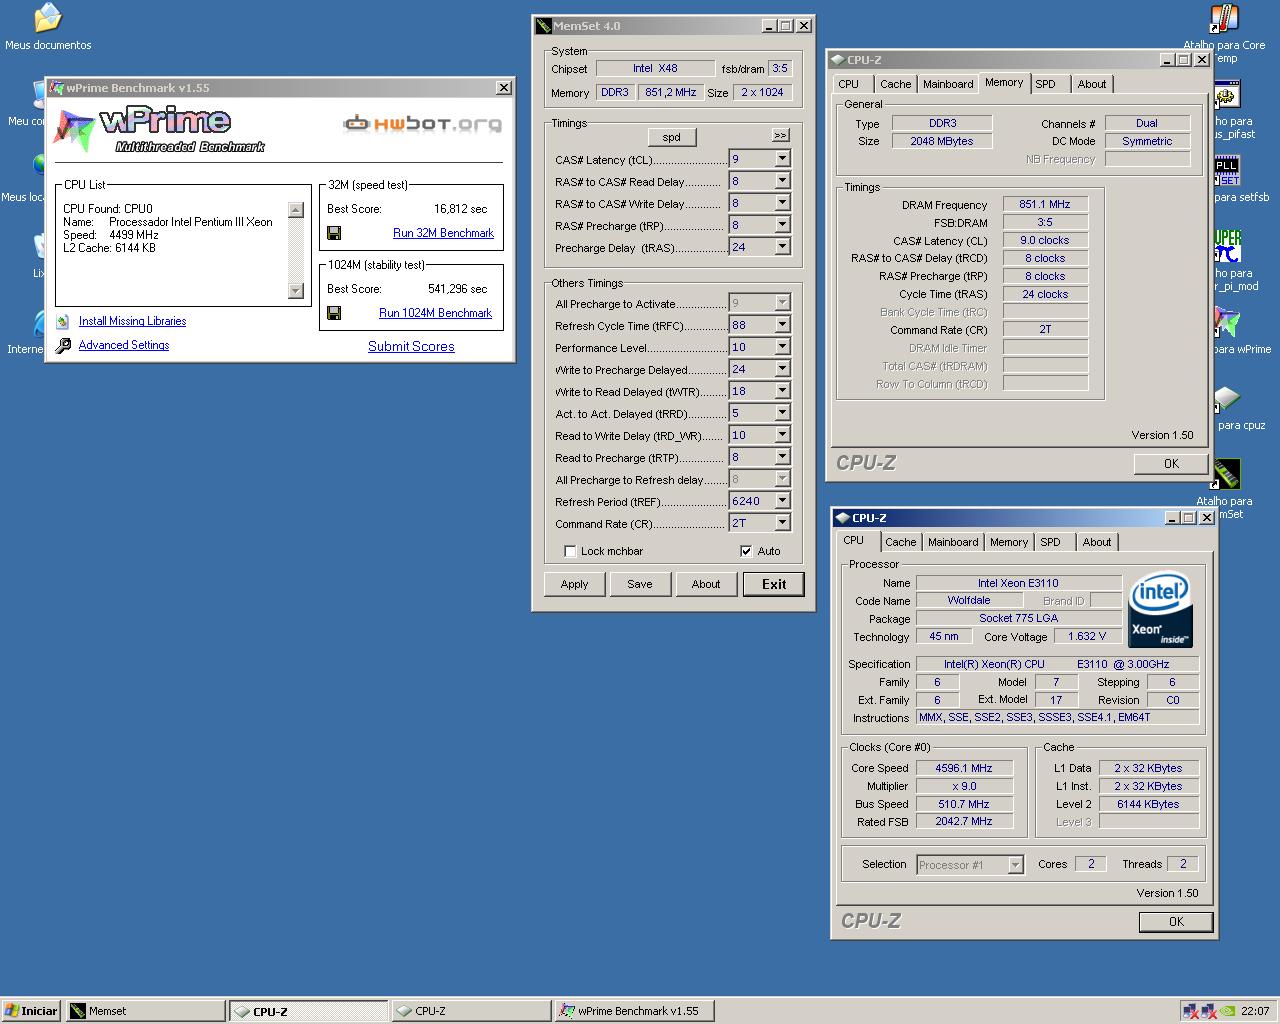Click Intel Xeon inside logo
Viewport: 1280px width, 1024px height.
point(1159,609)
